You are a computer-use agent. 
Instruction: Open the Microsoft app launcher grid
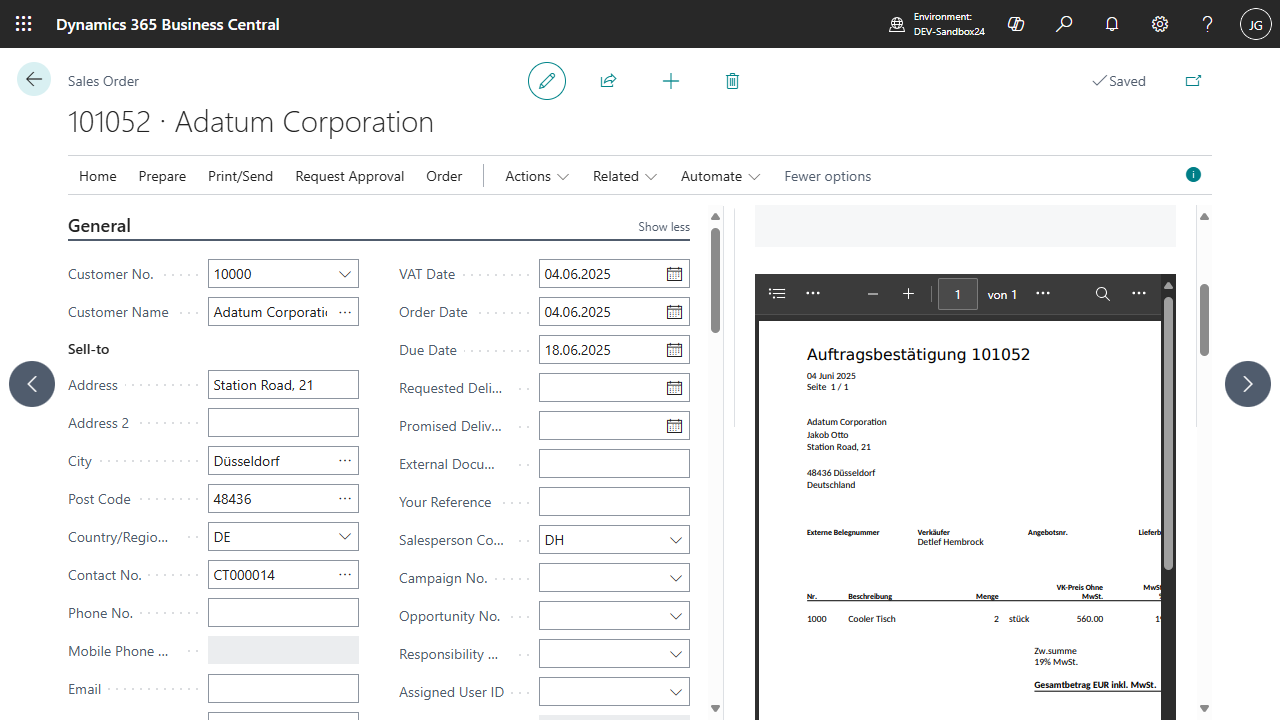(23, 23)
